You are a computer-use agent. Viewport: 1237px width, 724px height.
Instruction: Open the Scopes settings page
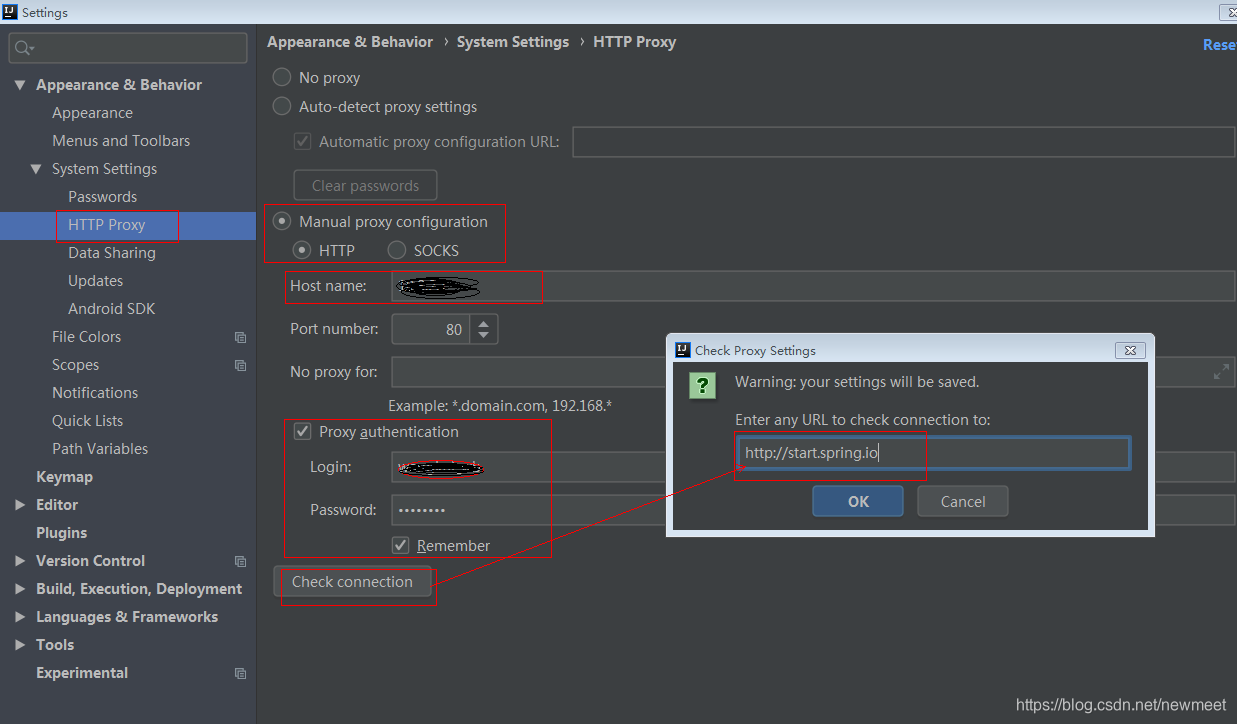[75, 365]
